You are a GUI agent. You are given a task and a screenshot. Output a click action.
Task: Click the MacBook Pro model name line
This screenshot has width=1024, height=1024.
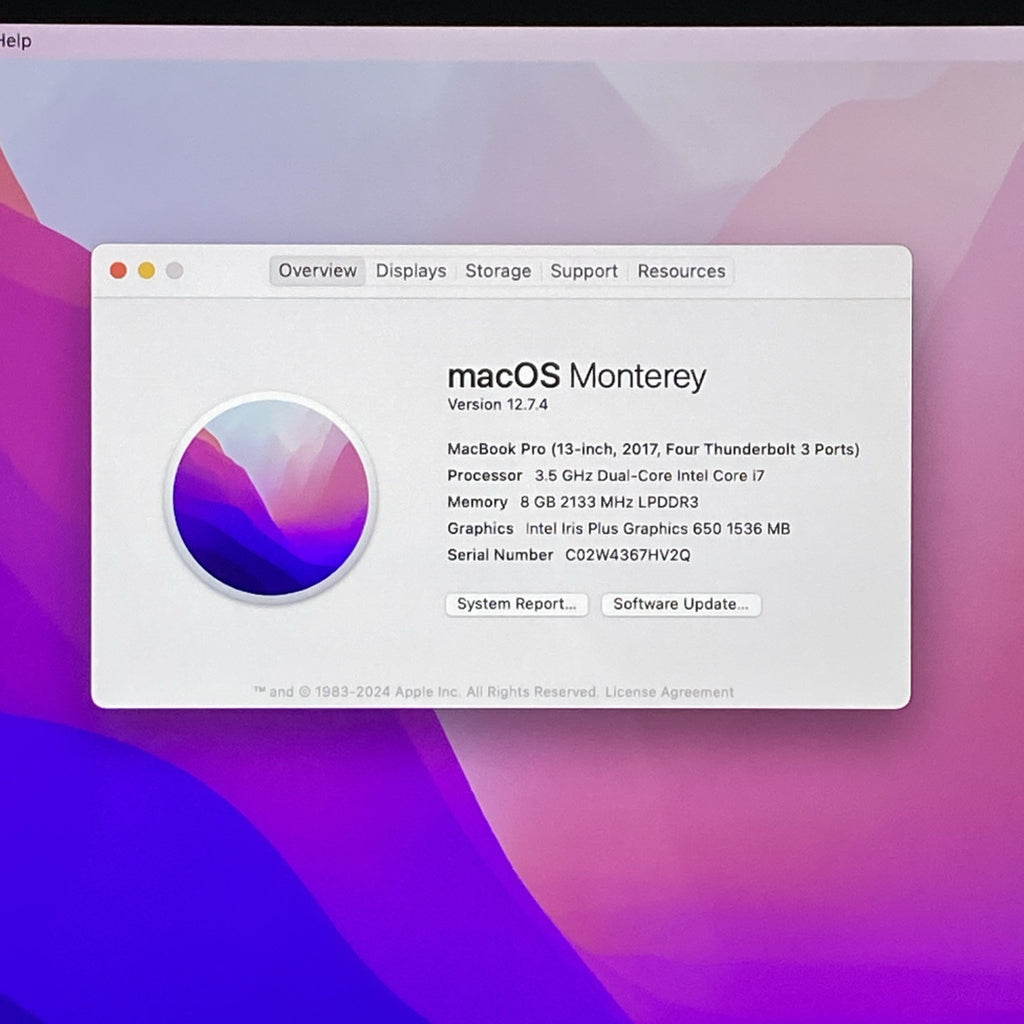click(653, 449)
